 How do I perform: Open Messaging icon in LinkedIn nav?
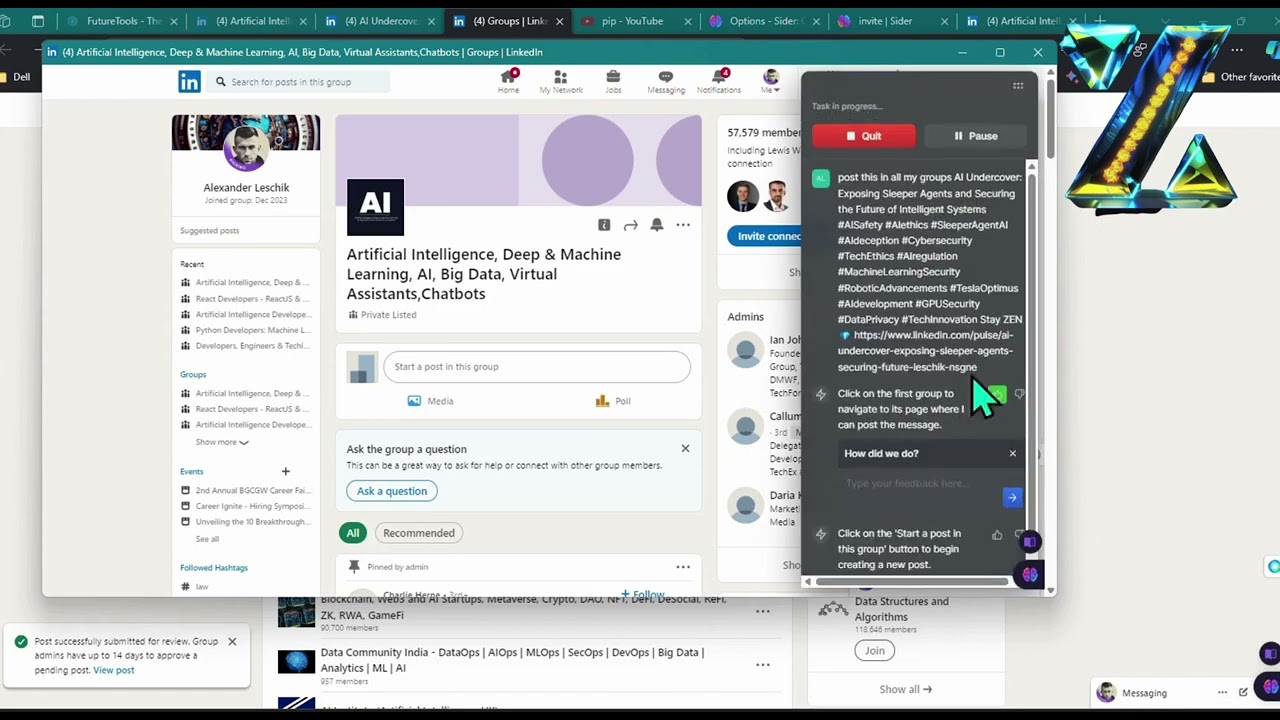666,81
